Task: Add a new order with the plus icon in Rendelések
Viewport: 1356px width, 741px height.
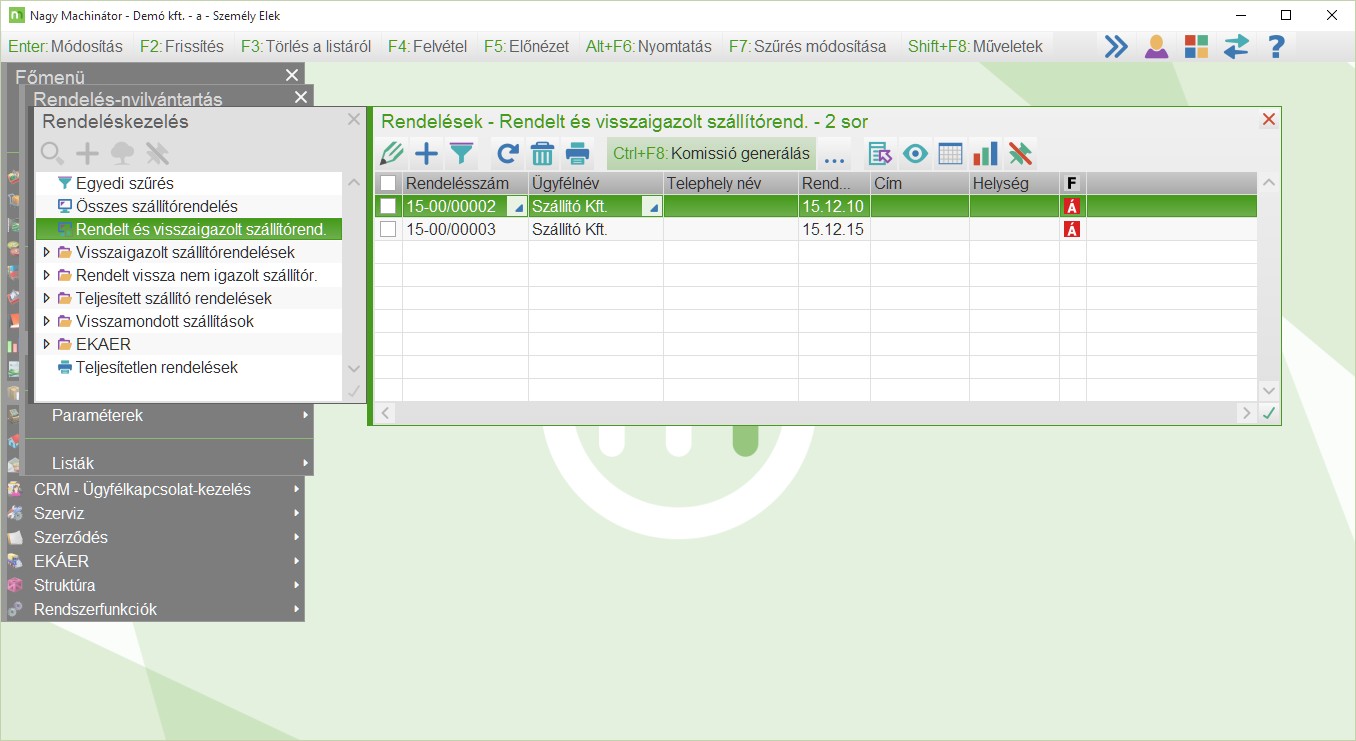Action: [426, 153]
